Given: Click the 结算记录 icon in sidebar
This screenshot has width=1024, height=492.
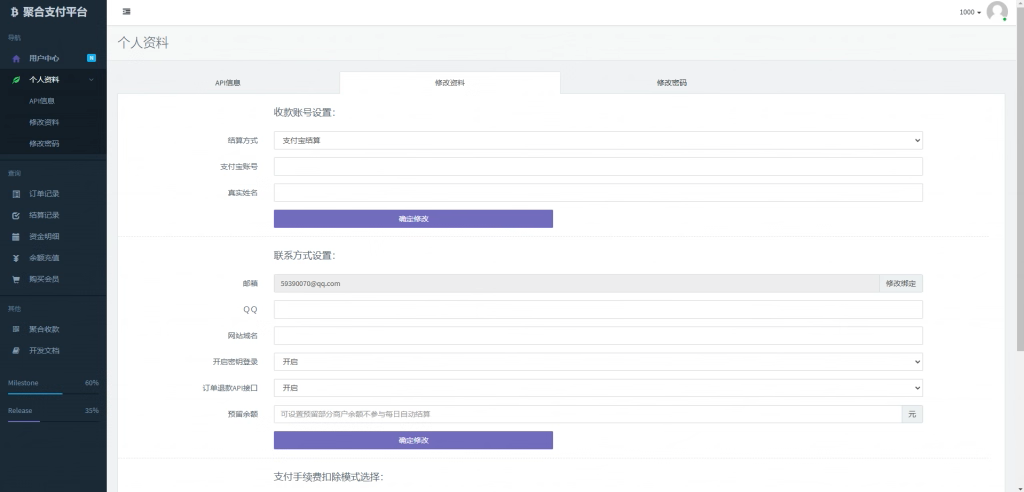Looking at the screenshot, I should (16, 215).
